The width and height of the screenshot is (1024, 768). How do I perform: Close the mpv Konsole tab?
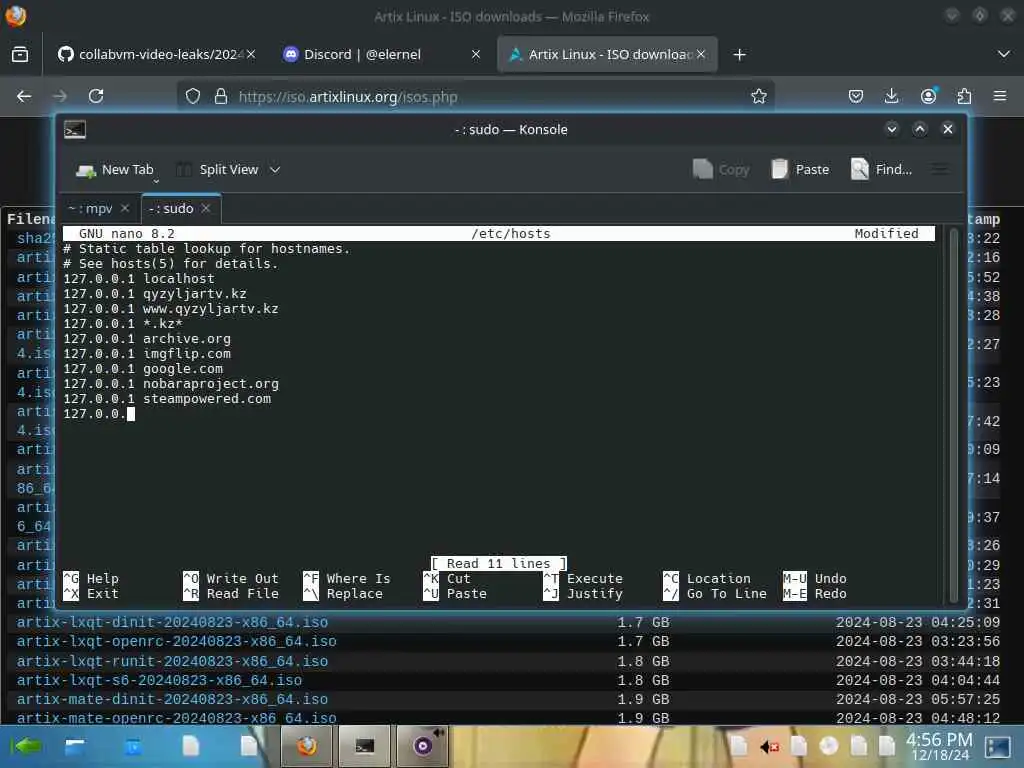(125, 208)
